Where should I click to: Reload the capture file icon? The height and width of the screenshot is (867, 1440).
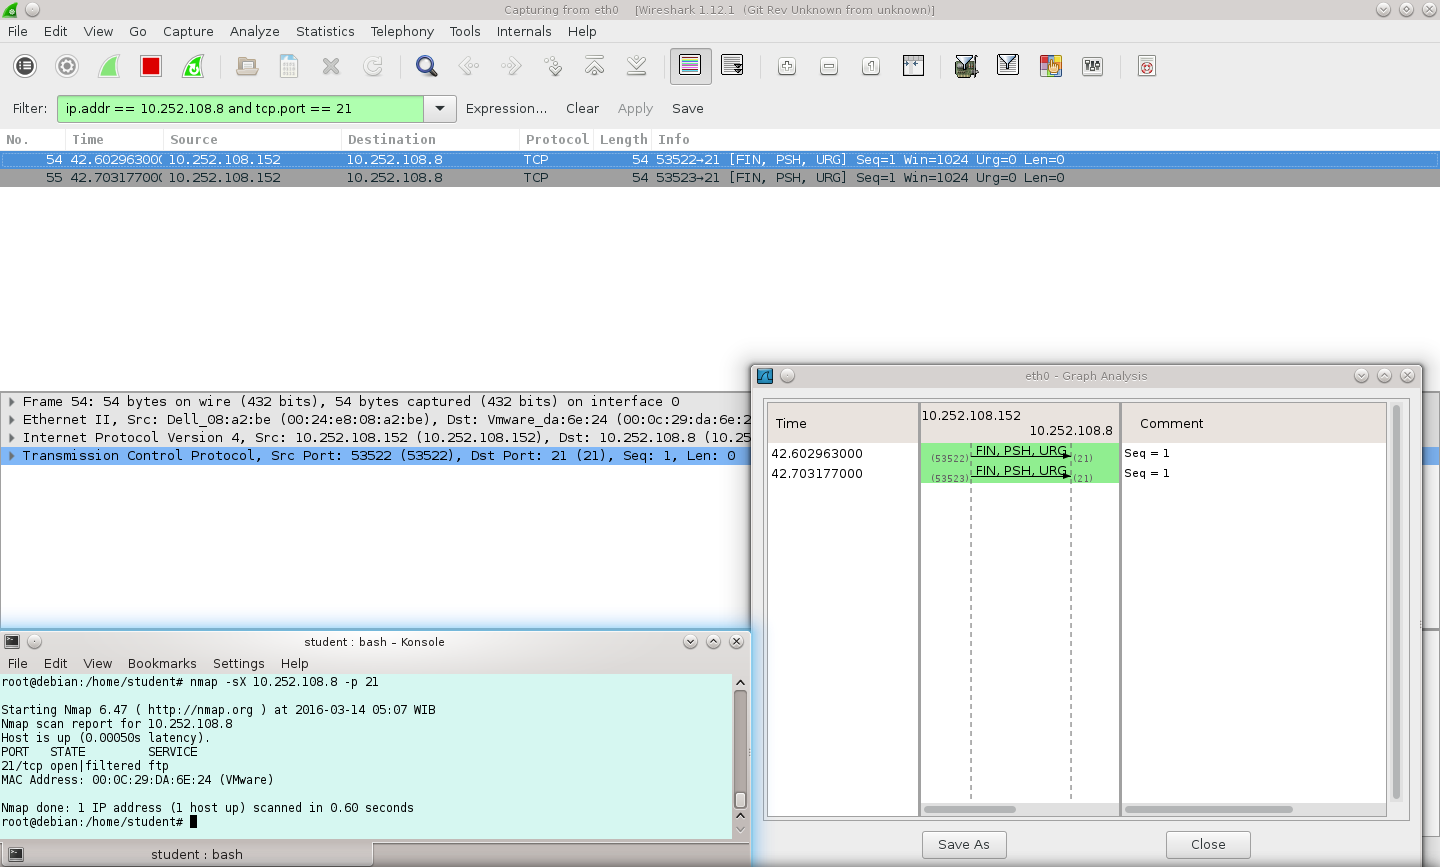pos(373,67)
